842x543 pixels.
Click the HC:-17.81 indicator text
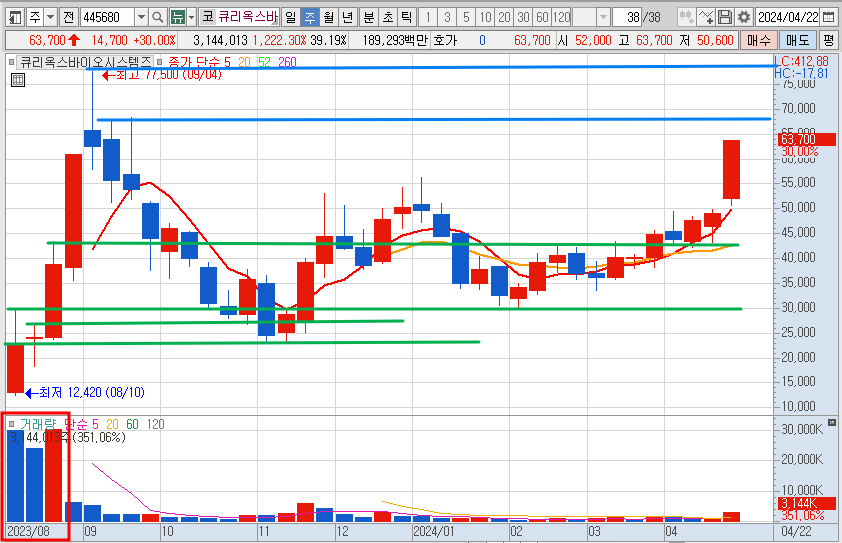pyautogui.click(x=801, y=73)
